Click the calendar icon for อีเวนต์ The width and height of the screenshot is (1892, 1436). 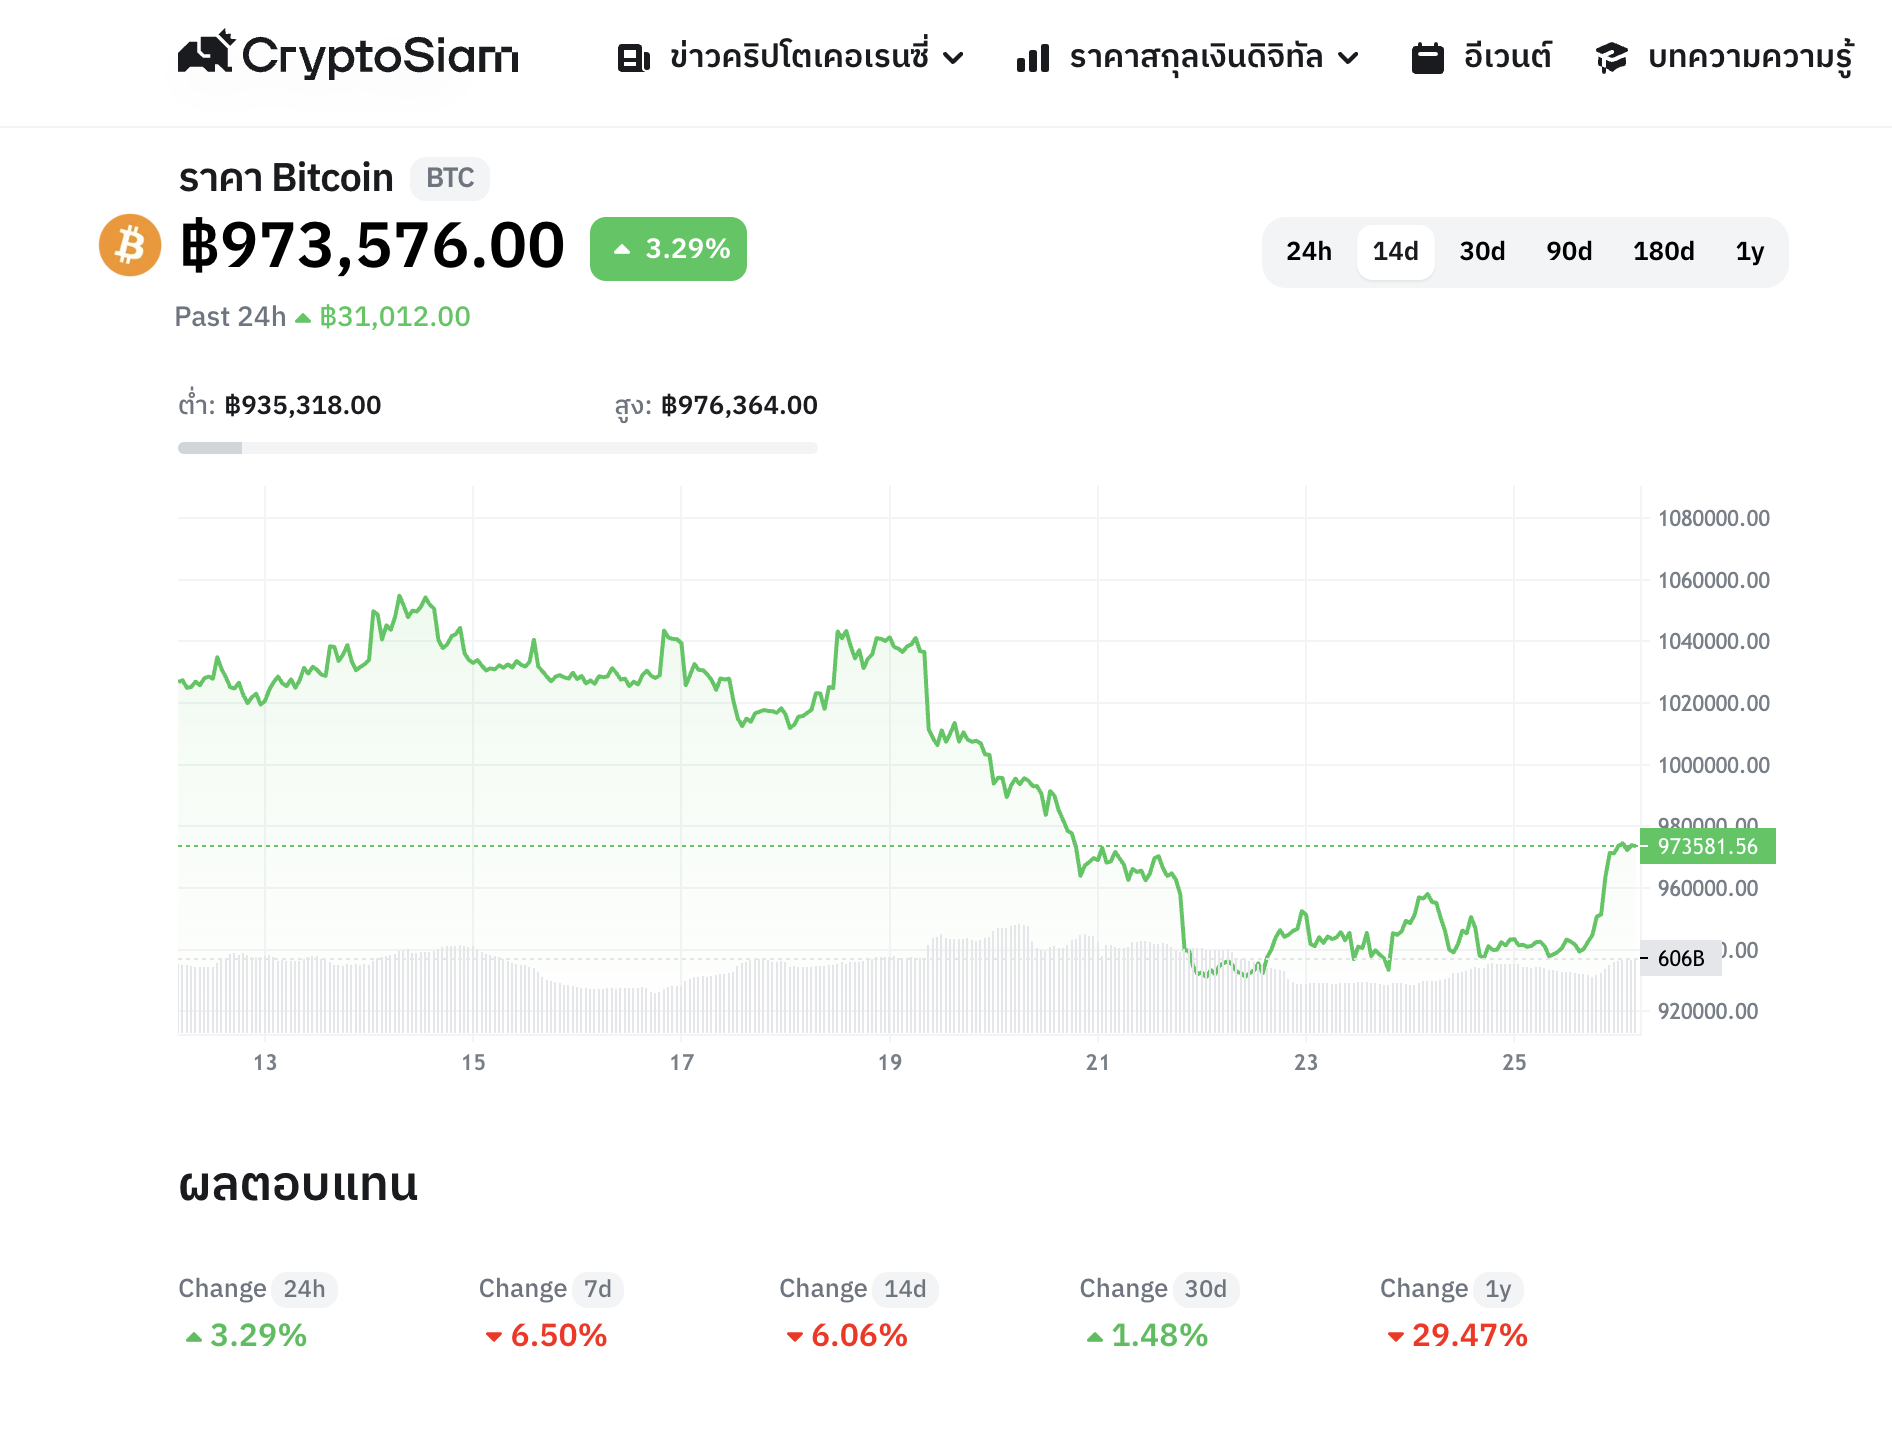pyautogui.click(x=1427, y=58)
